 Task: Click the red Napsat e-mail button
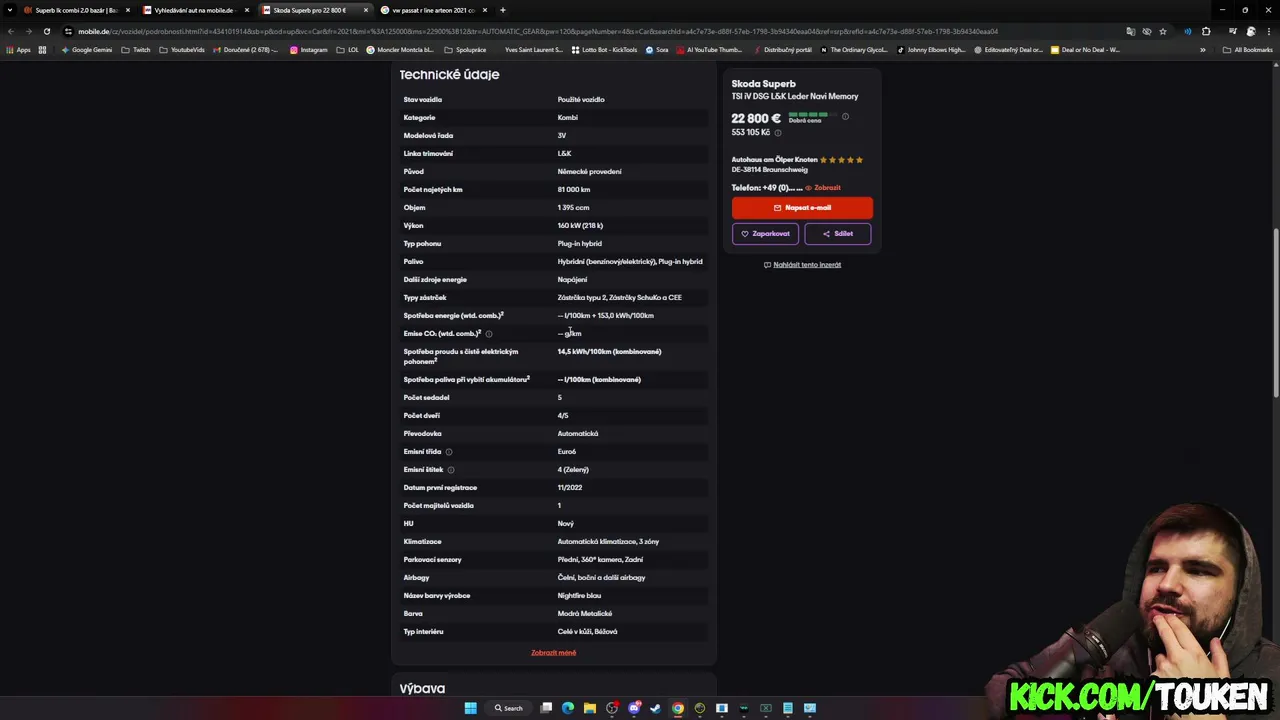point(802,208)
